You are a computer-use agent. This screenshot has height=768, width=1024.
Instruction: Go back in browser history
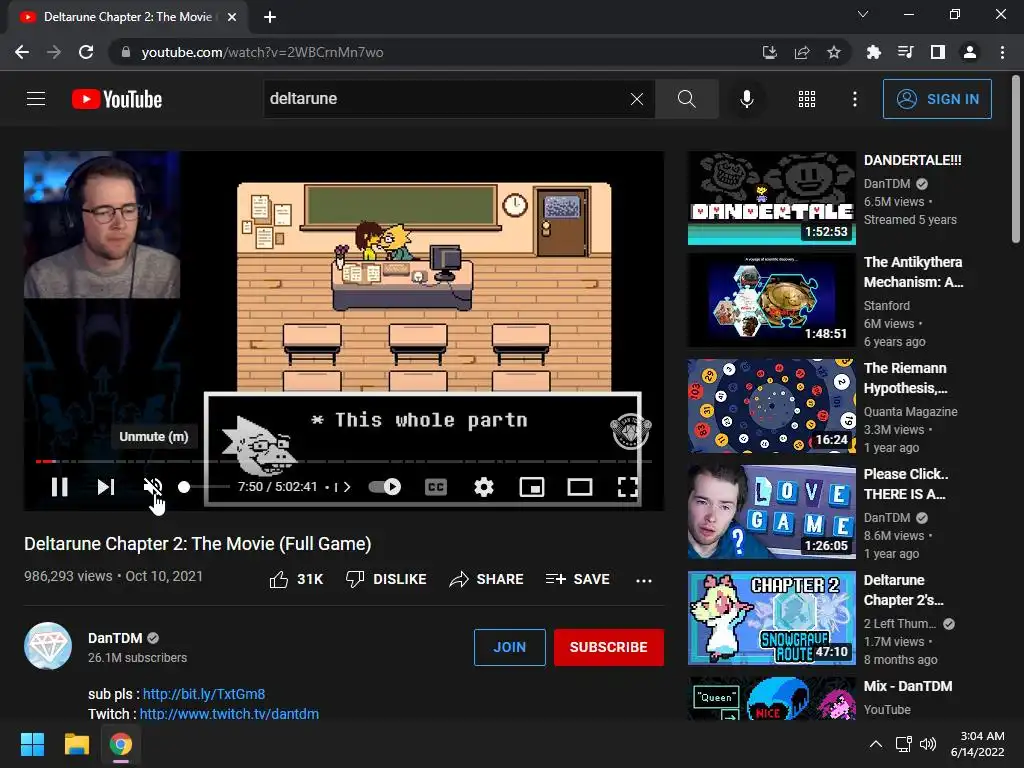point(22,52)
